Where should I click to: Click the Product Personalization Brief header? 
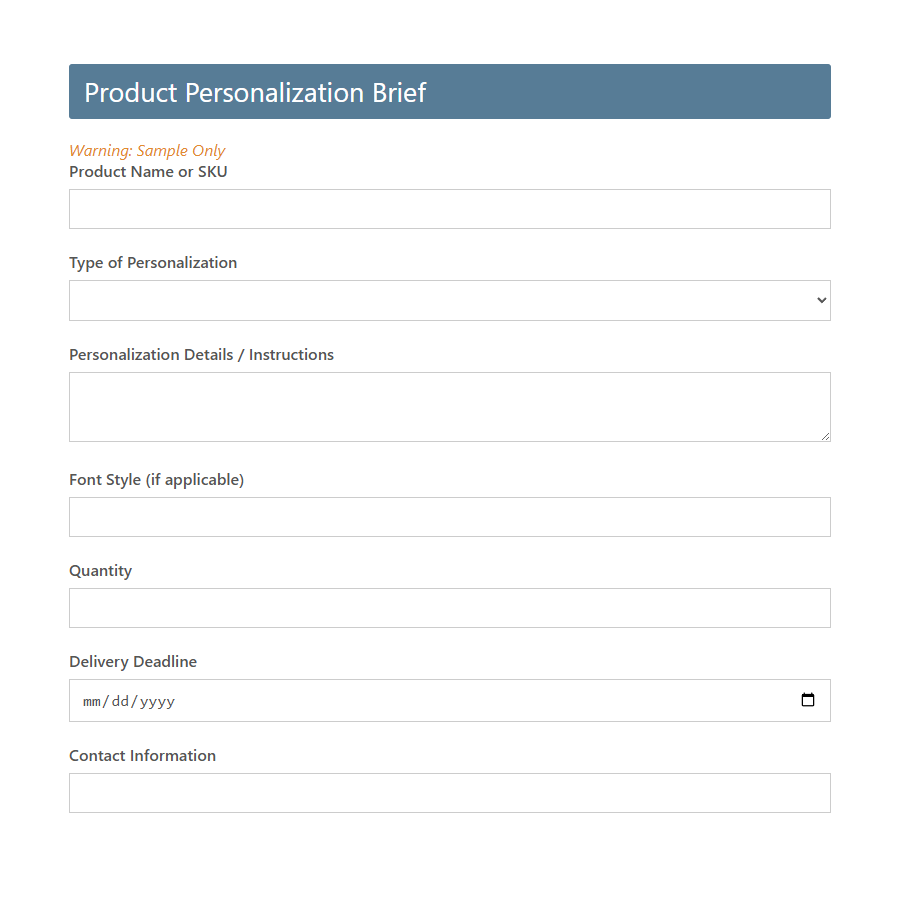(255, 92)
